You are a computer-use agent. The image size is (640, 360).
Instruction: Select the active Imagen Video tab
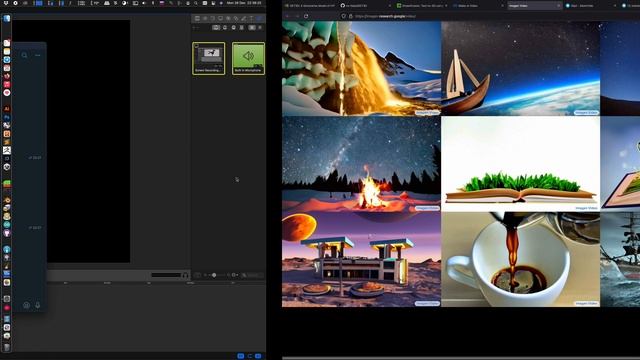(x=534, y=6)
